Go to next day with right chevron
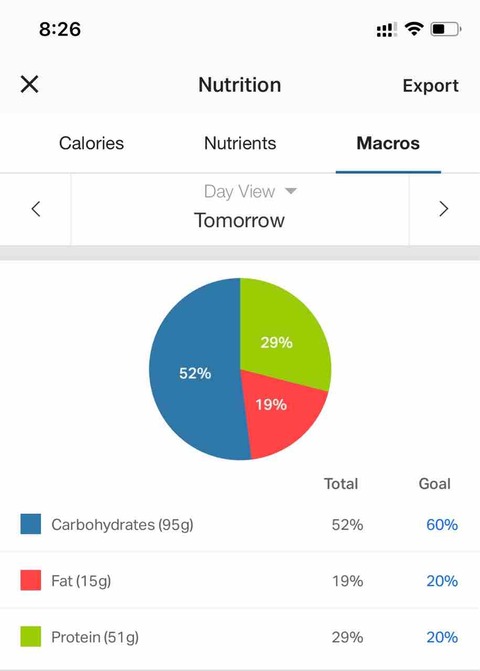Viewport: 480px width, 671px height. 444,209
